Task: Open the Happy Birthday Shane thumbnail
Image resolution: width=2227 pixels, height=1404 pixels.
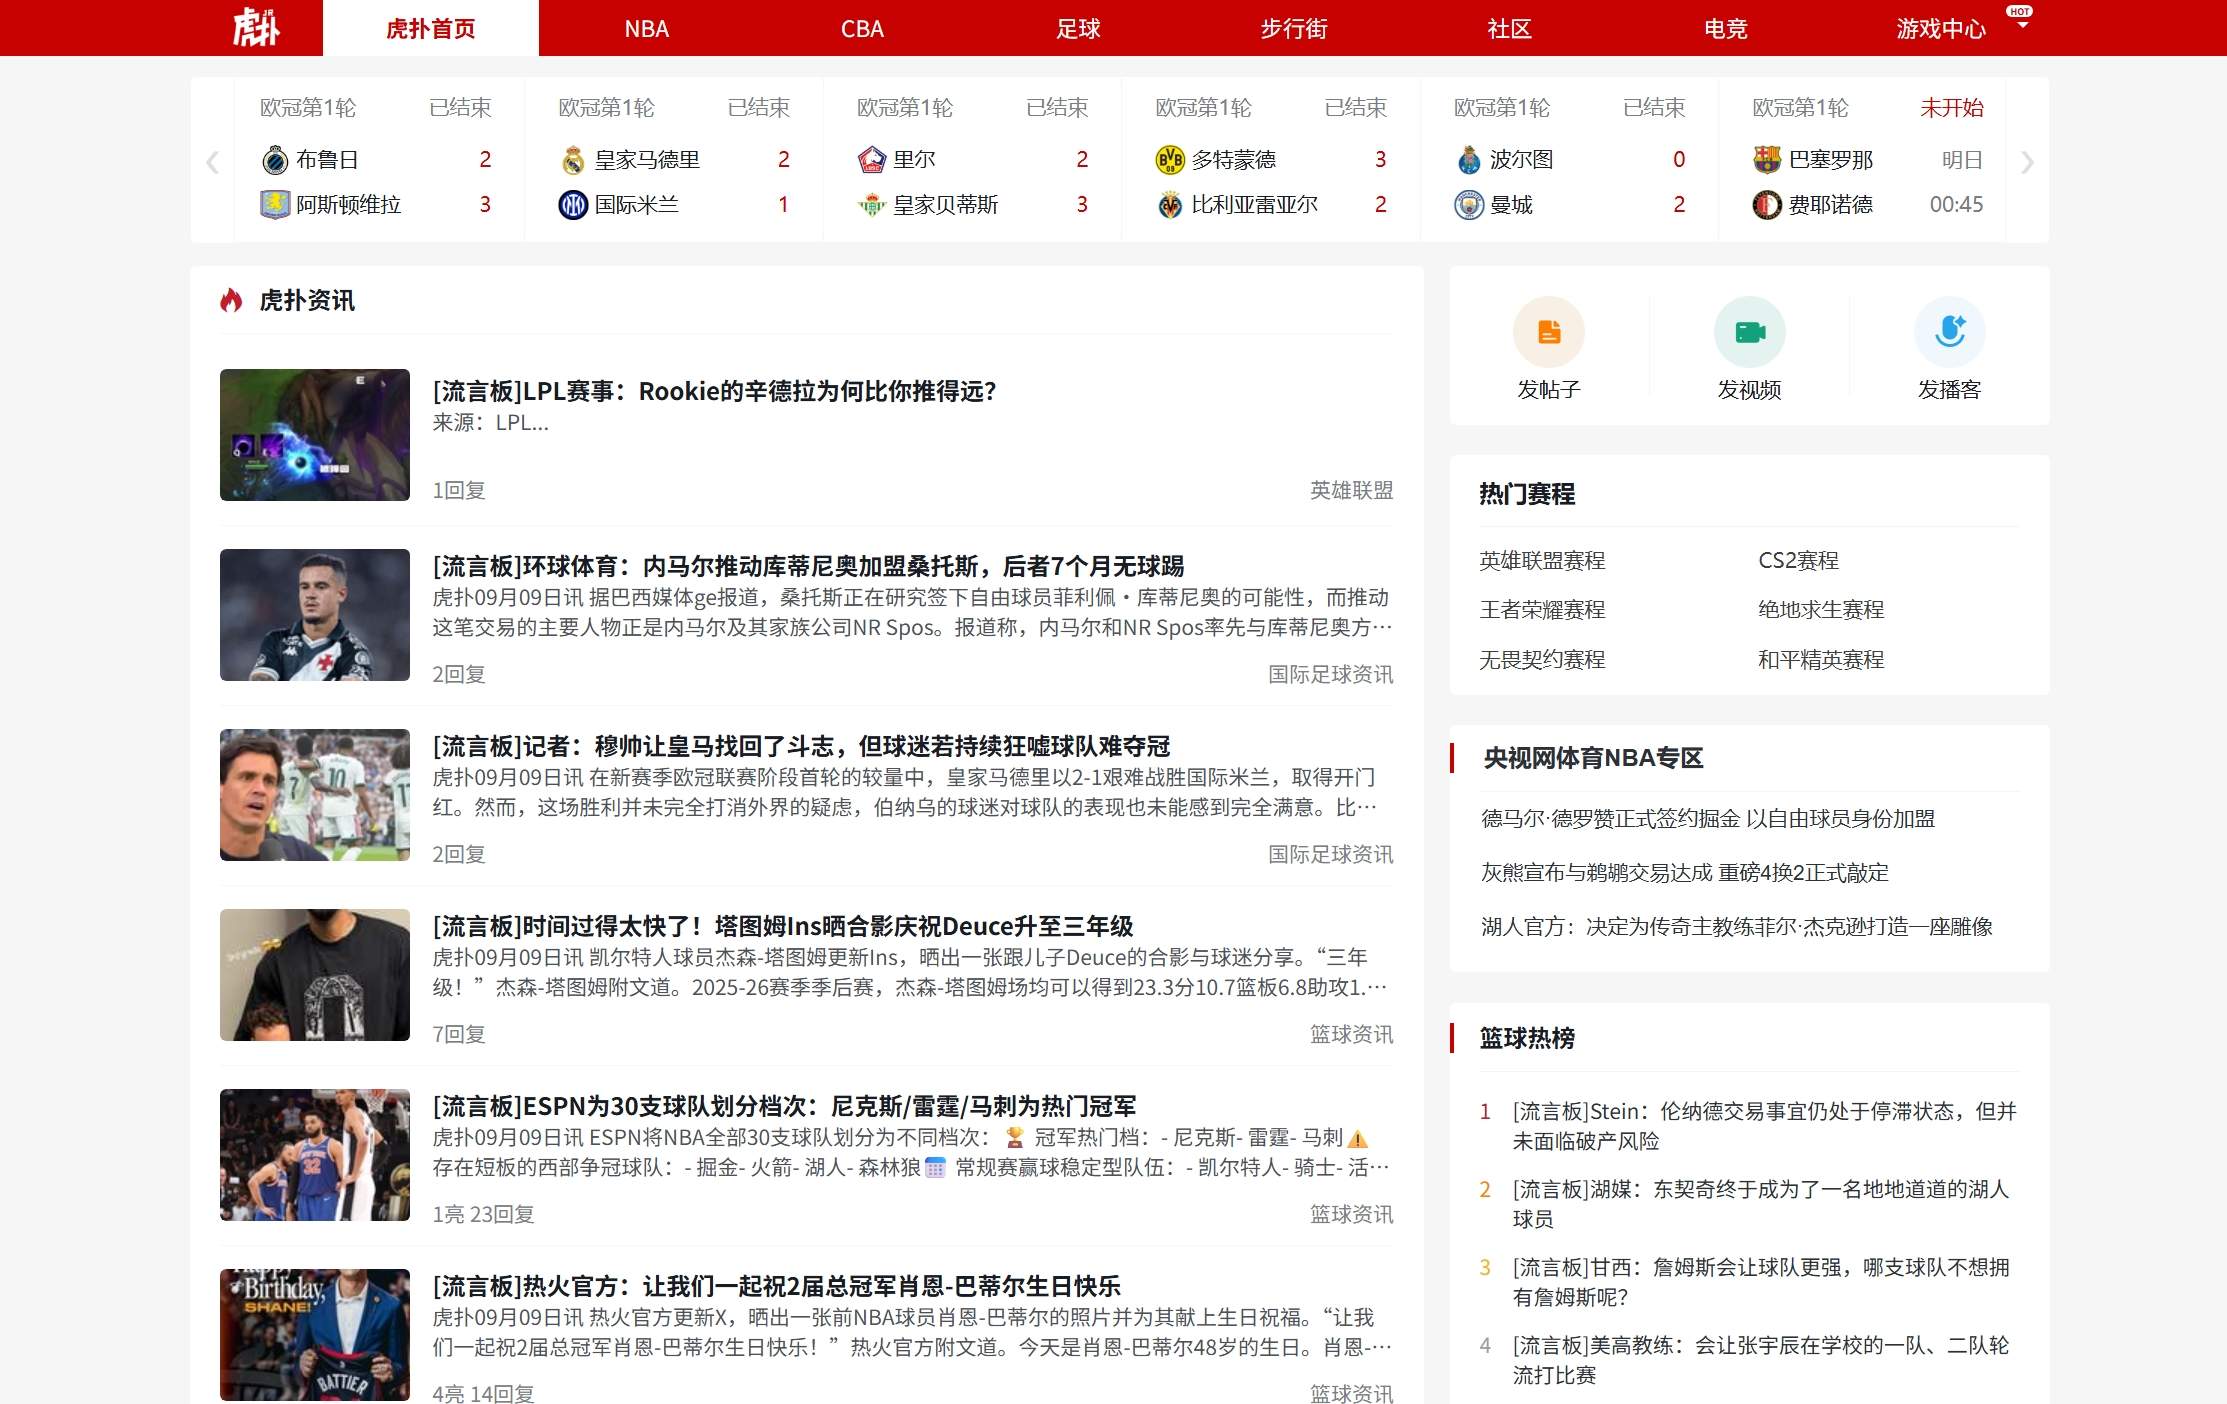Action: 315,1335
